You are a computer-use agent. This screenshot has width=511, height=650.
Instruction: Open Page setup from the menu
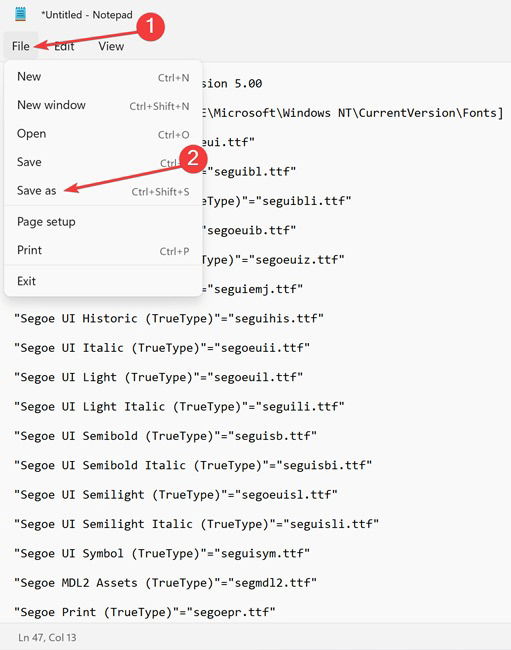click(103, 222)
